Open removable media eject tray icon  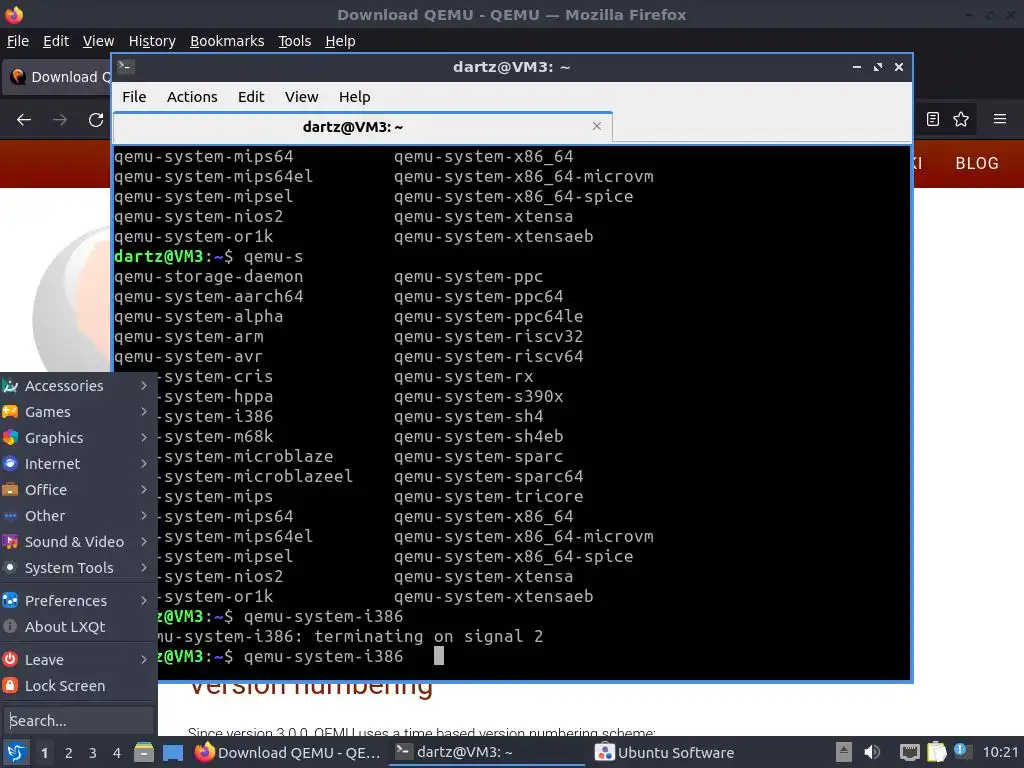(x=844, y=752)
